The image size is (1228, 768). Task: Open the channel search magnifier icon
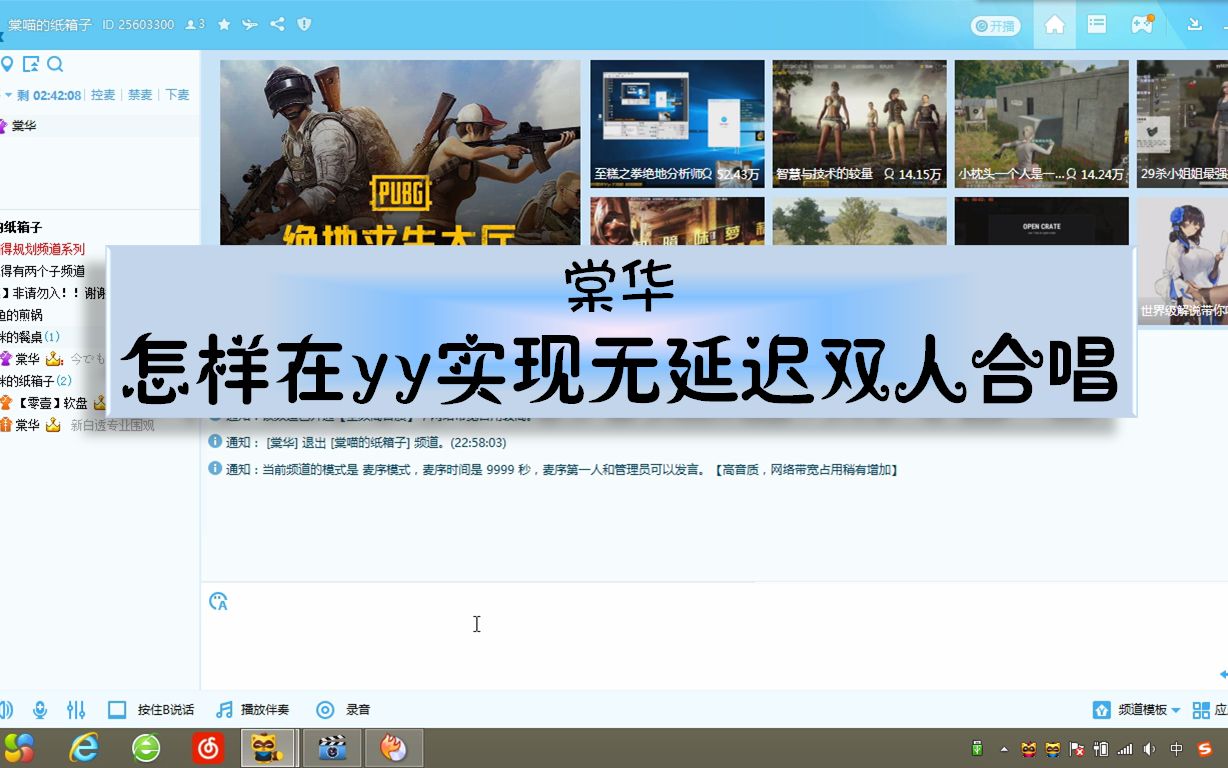pos(55,65)
